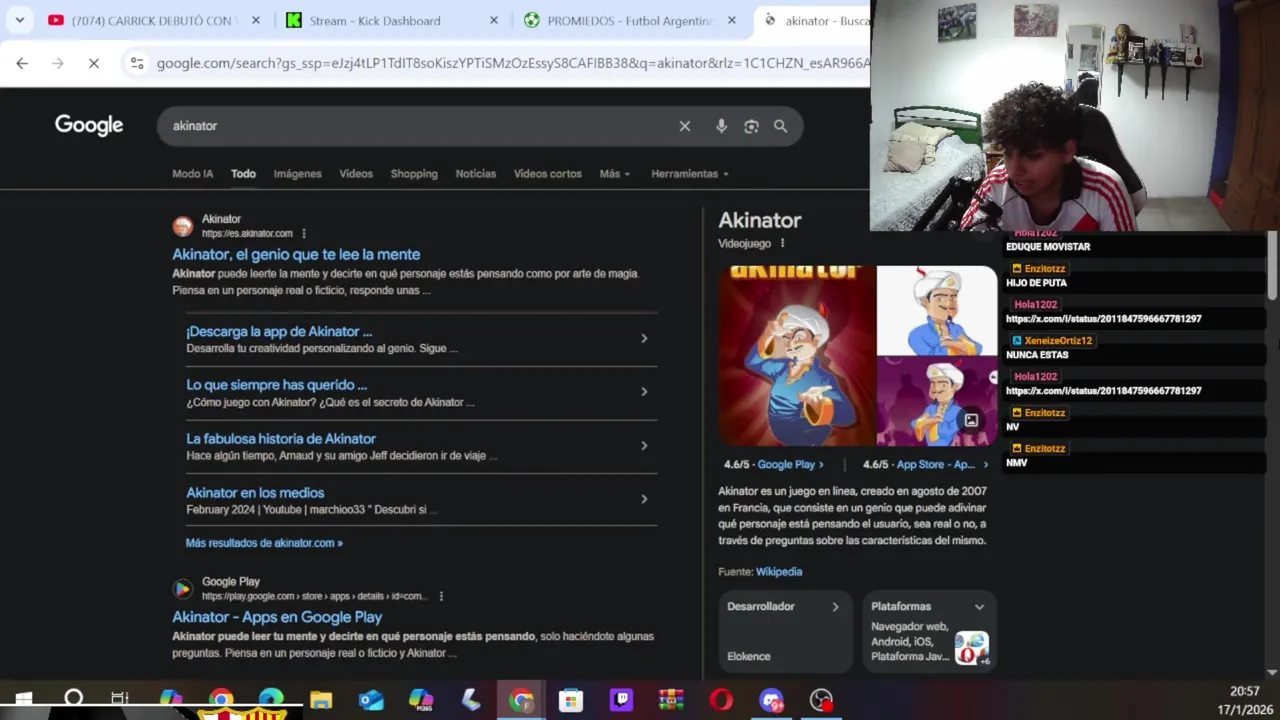Select the Shopping search tab
Viewport: 1280px width, 720px height.
pos(414,174)
